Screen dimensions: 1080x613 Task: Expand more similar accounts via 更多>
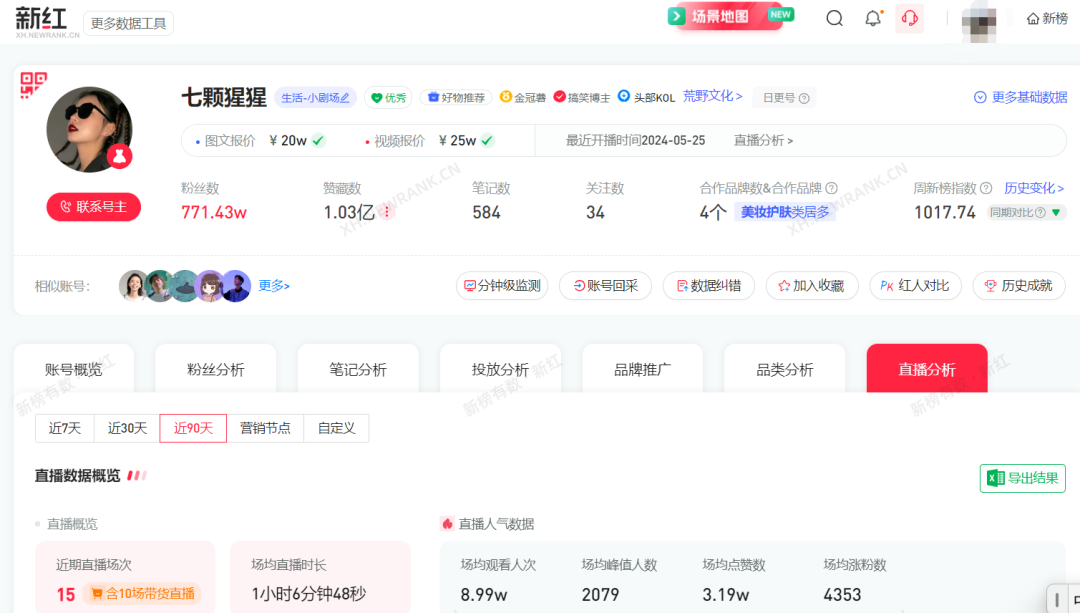(274, 286)
